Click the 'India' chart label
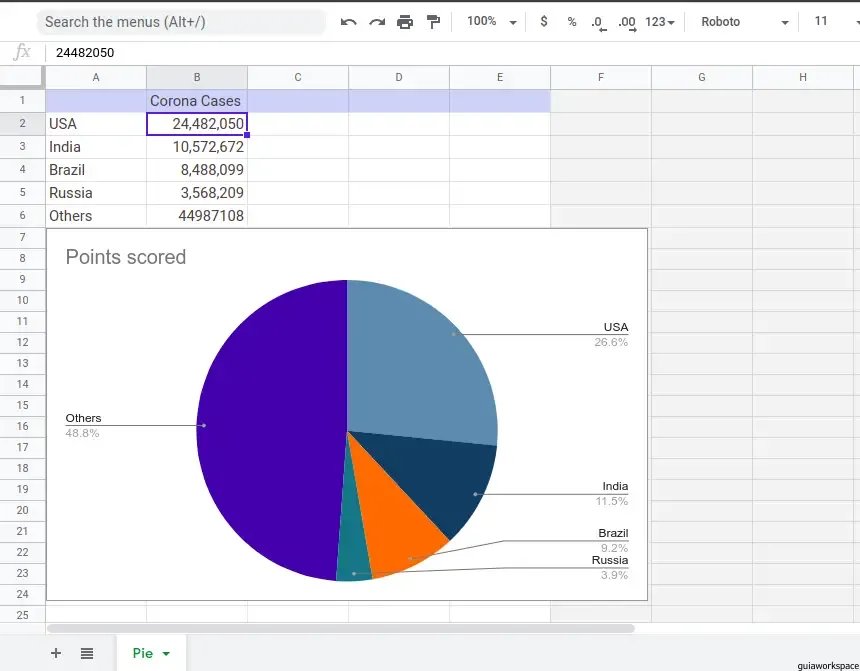Image resolution: width=860 pixels, height=671 pixels. [x=615, y=486]
